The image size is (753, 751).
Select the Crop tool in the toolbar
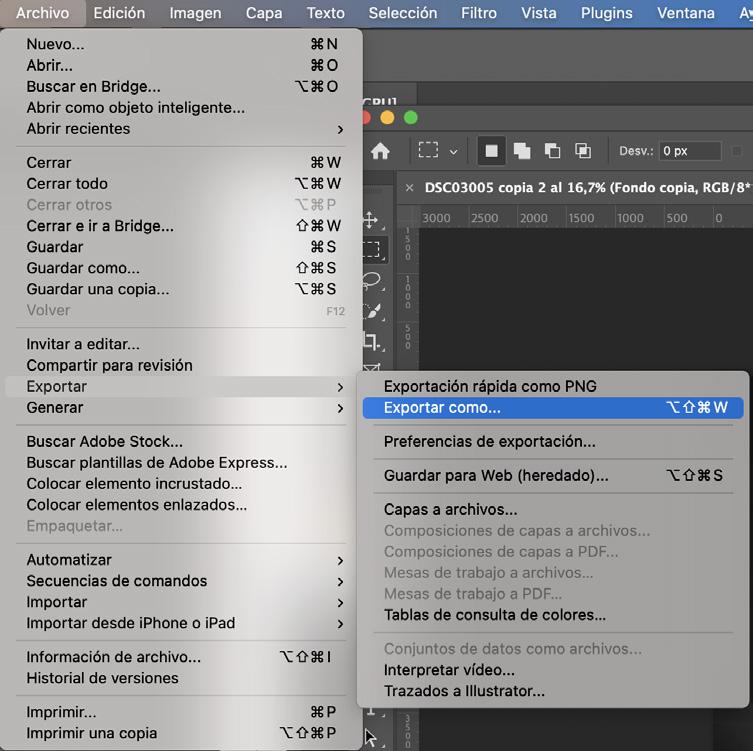[x=373, y=341]
